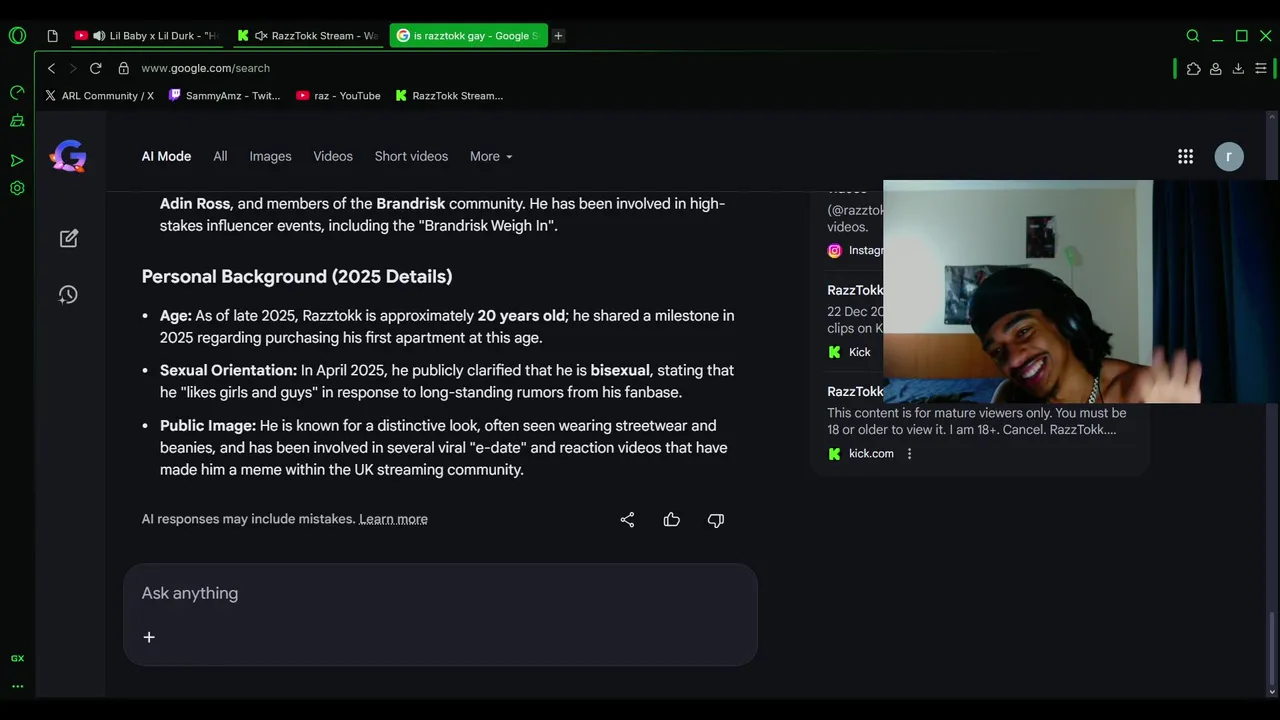Open the Learn more link

point(393,519)
